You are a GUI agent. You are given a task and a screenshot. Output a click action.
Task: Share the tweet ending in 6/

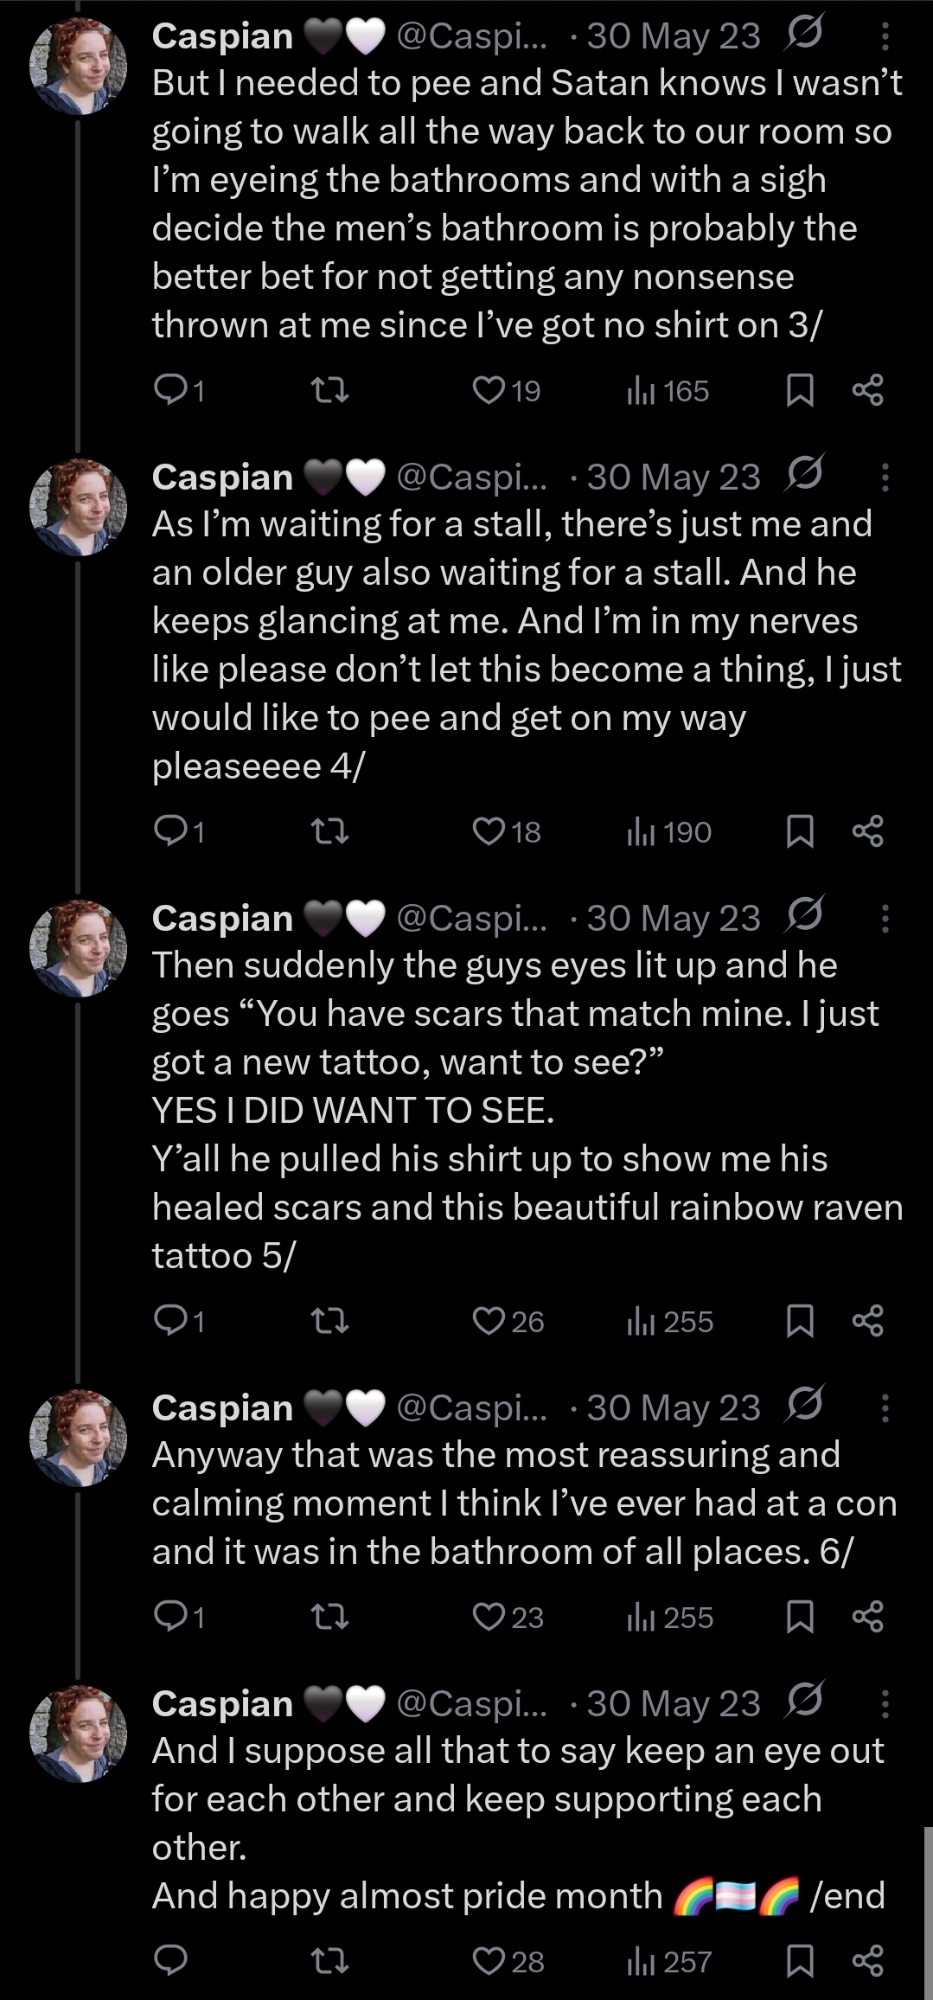click(x=867, y=1617)
